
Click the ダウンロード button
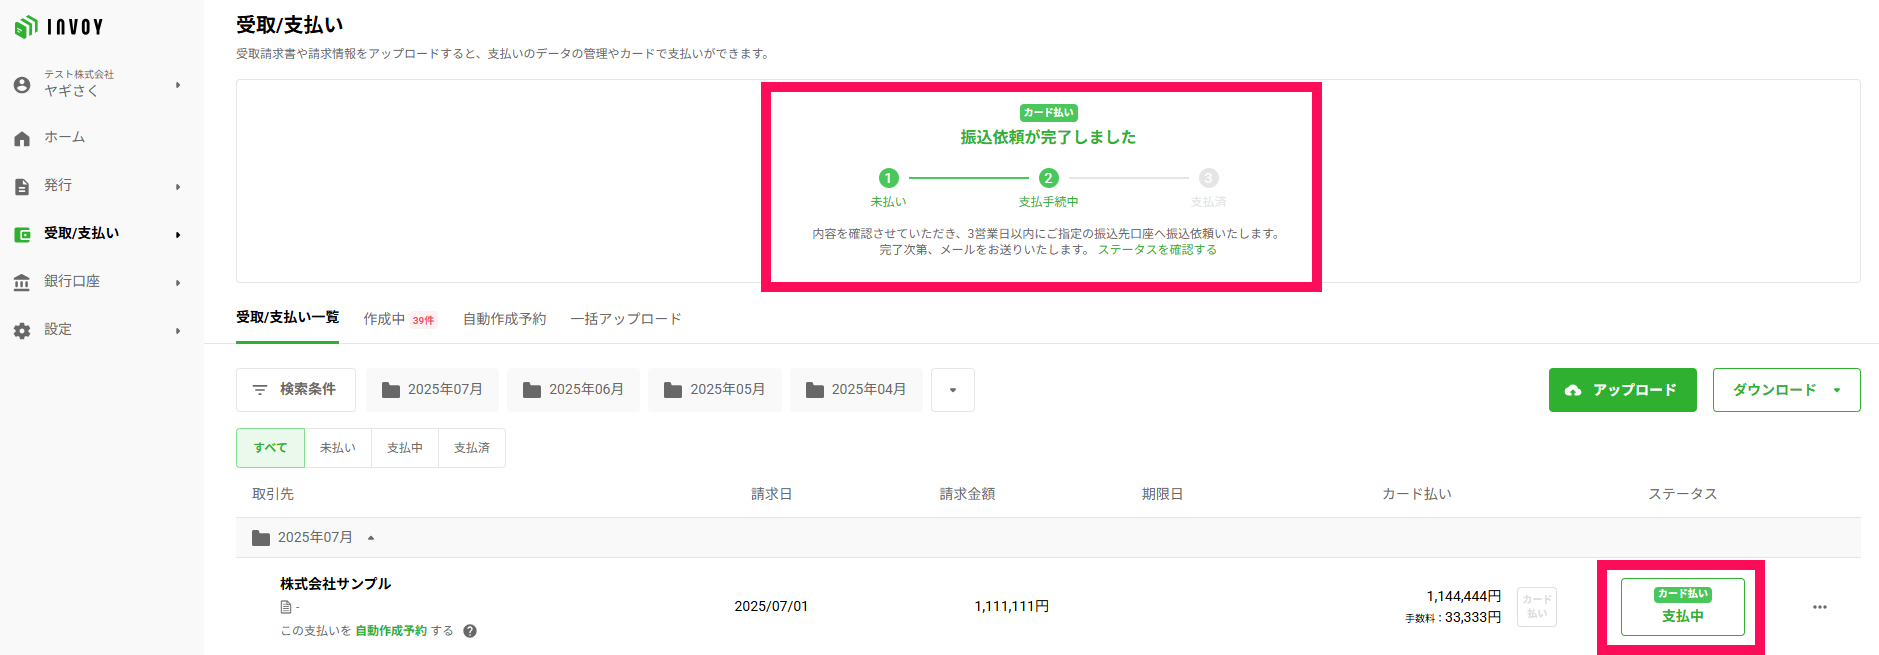point(1787,390)
